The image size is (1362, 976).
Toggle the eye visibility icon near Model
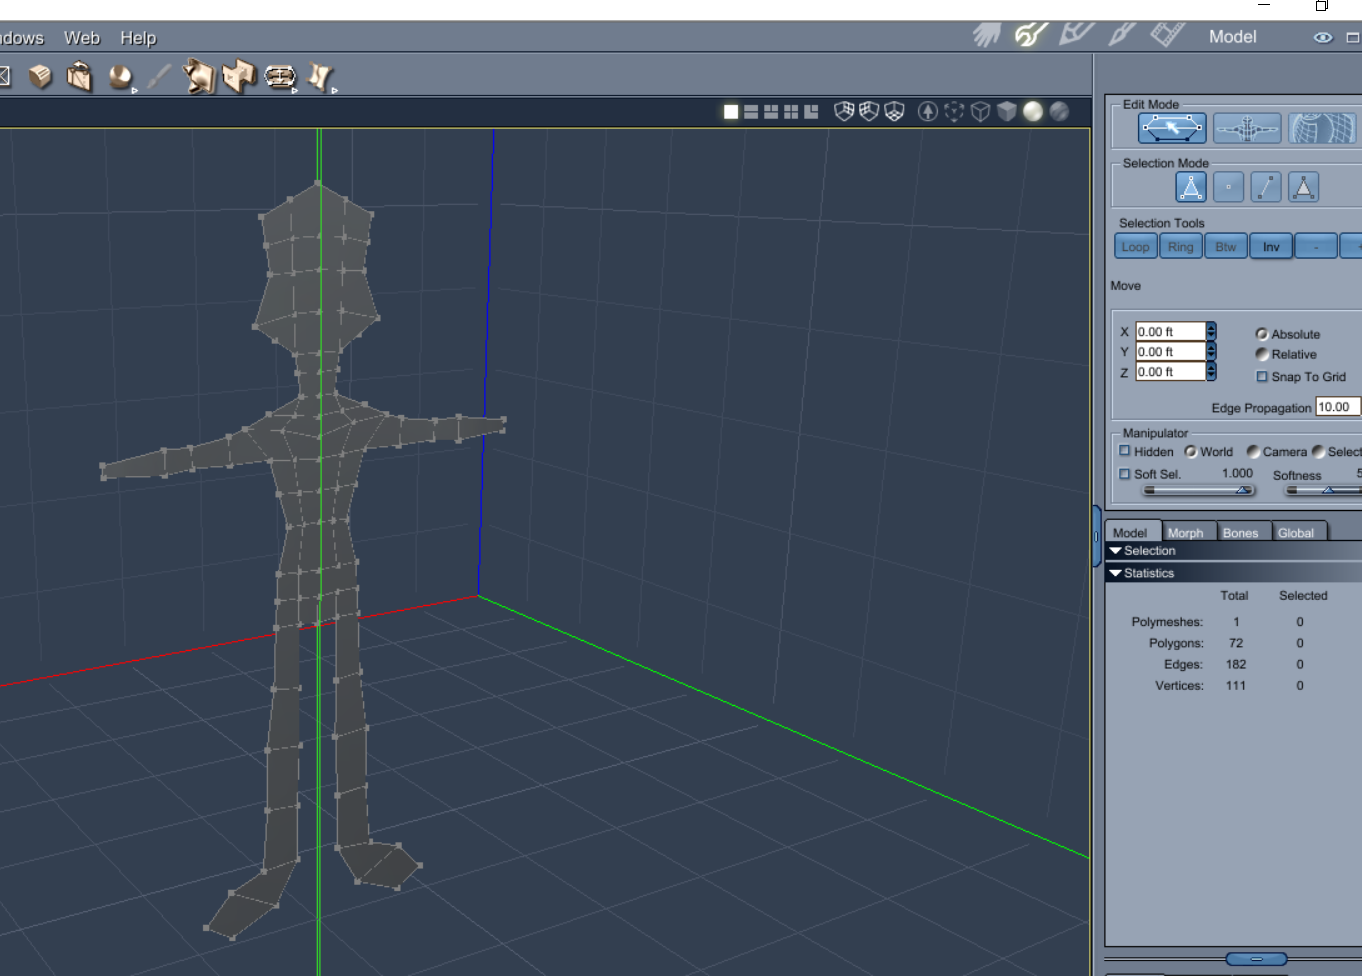pos(1323,37)
